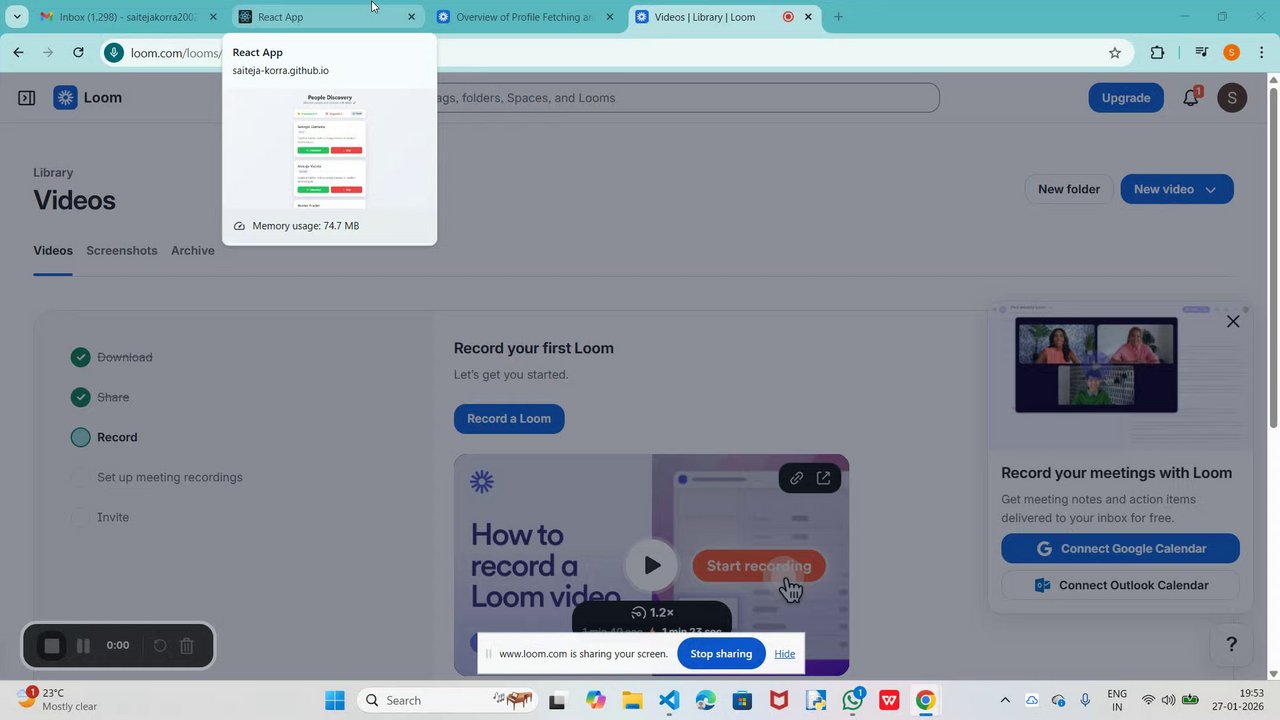Viewport: 1280px width, 720px height.
Task: Bookmark this page with the star icon
Action: coord(1115,53)
